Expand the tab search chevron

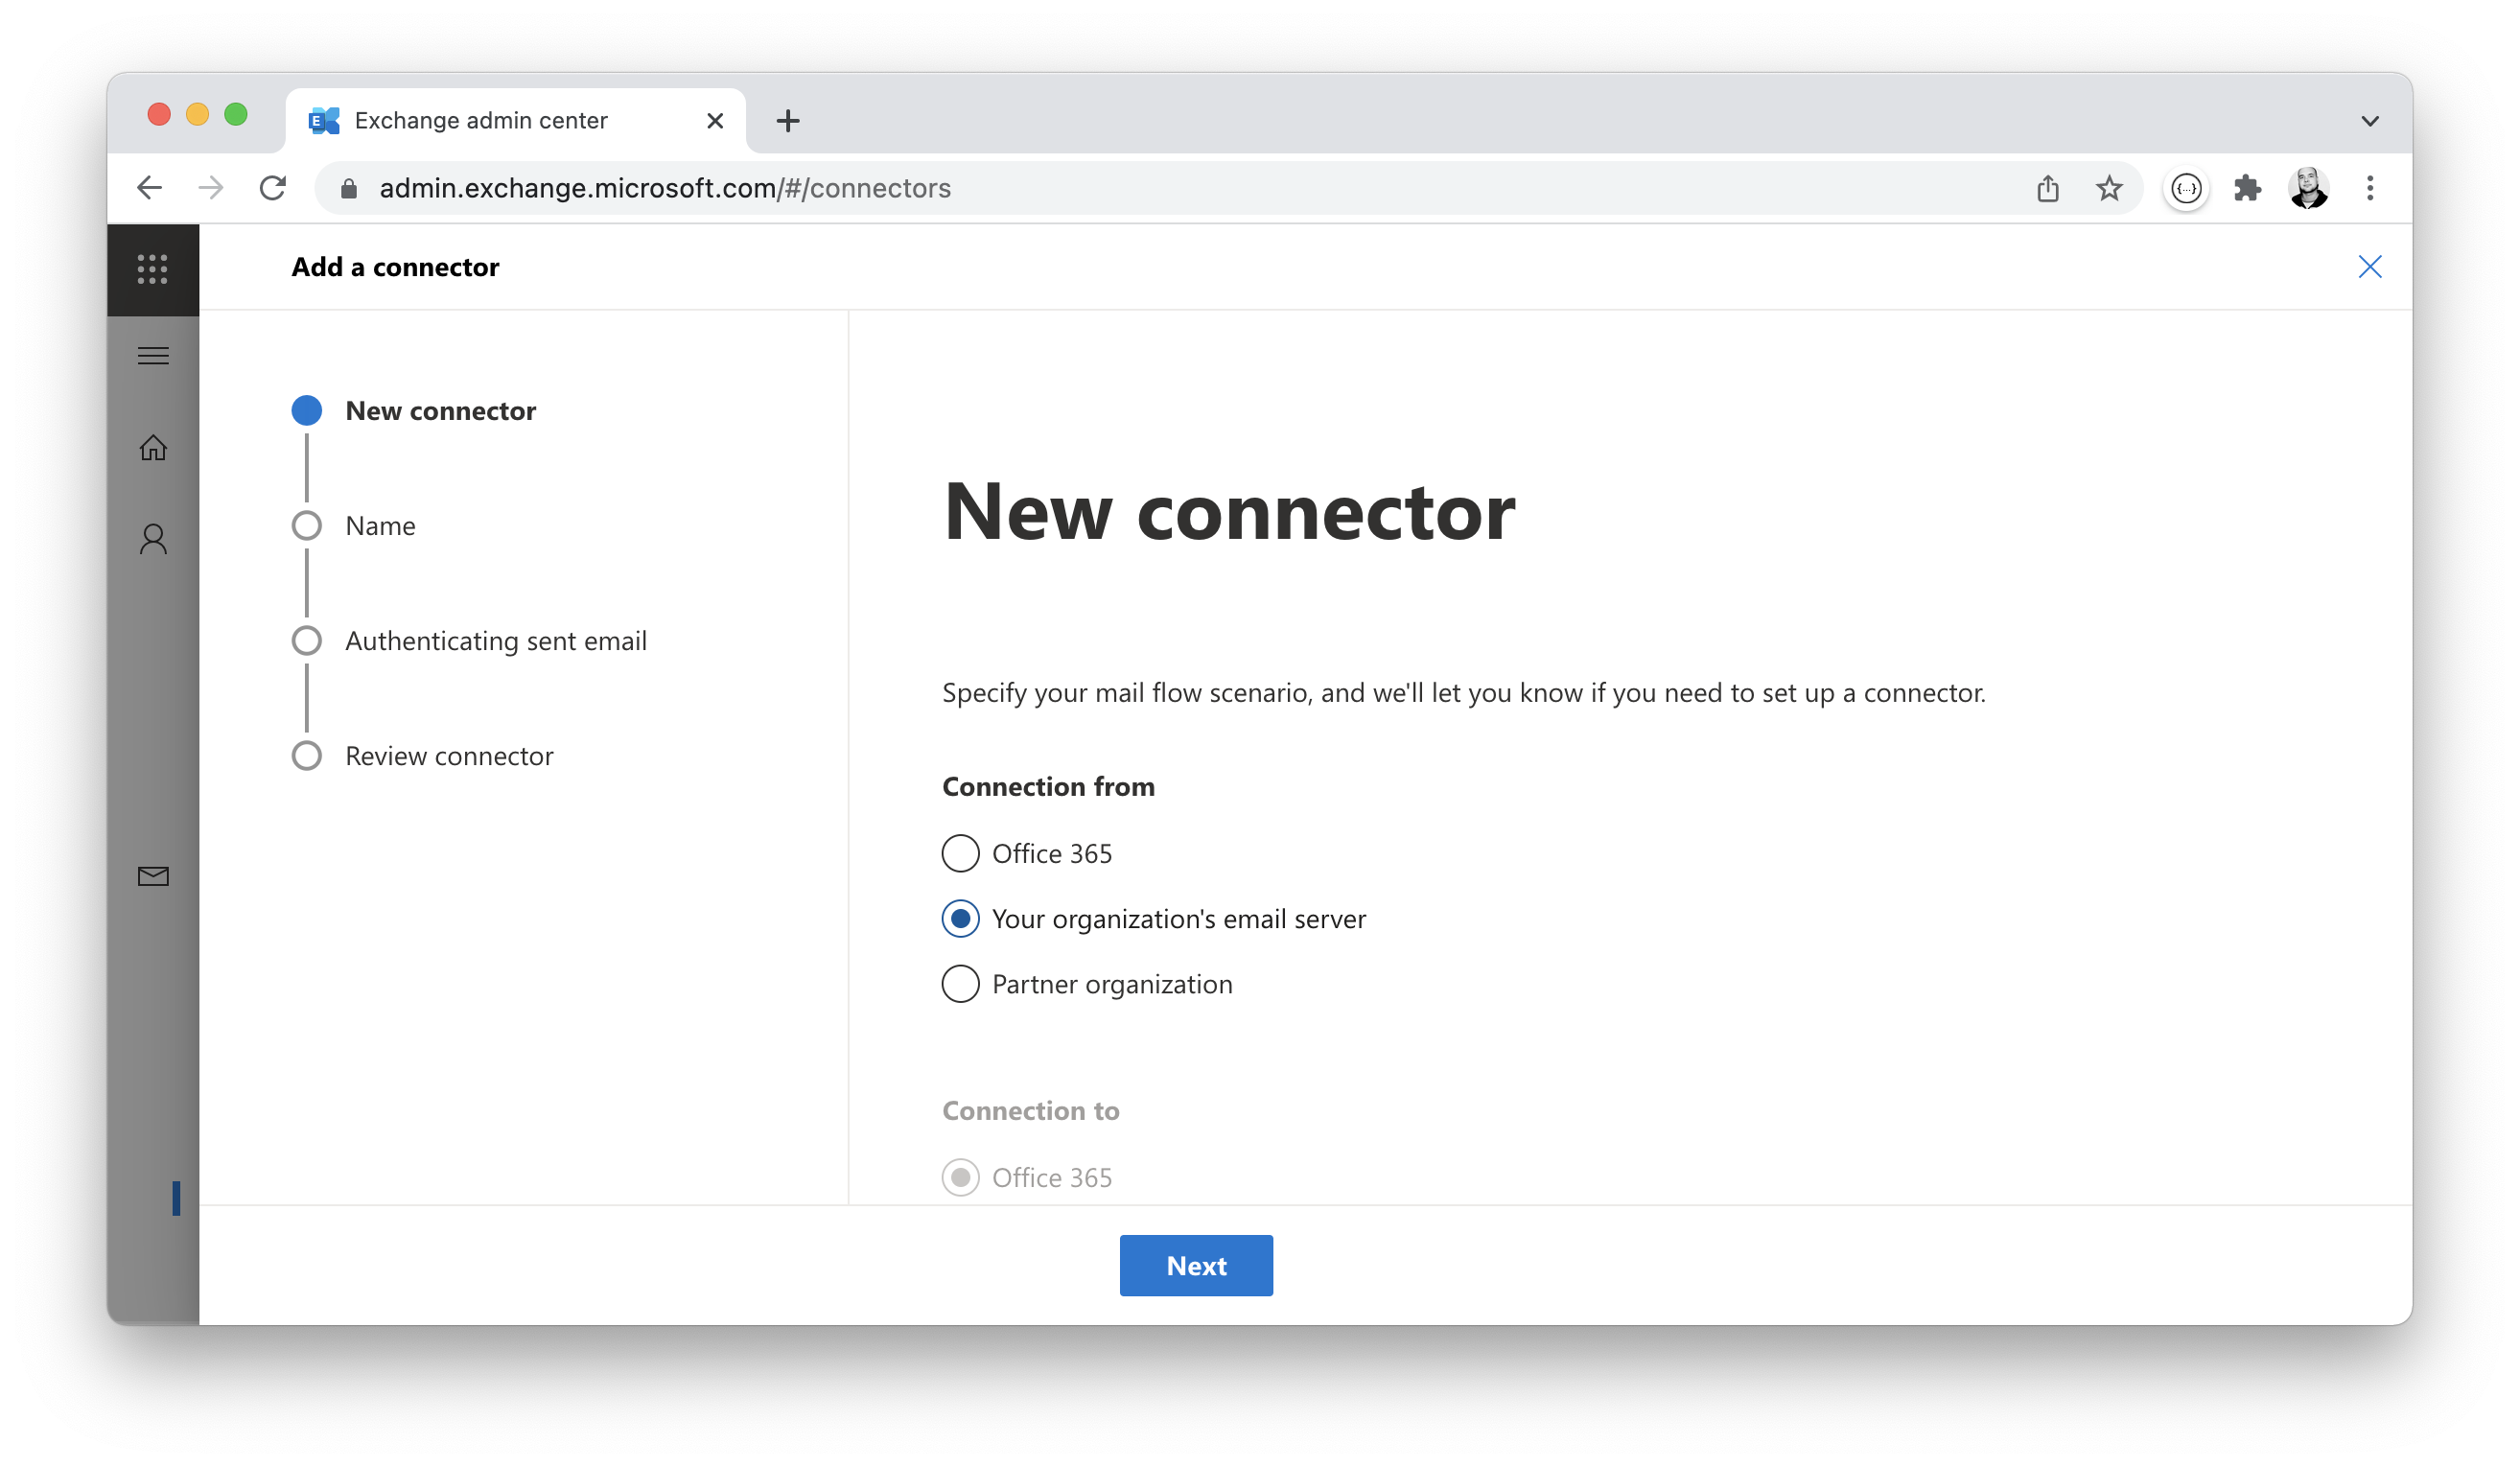pos(2369,121)
